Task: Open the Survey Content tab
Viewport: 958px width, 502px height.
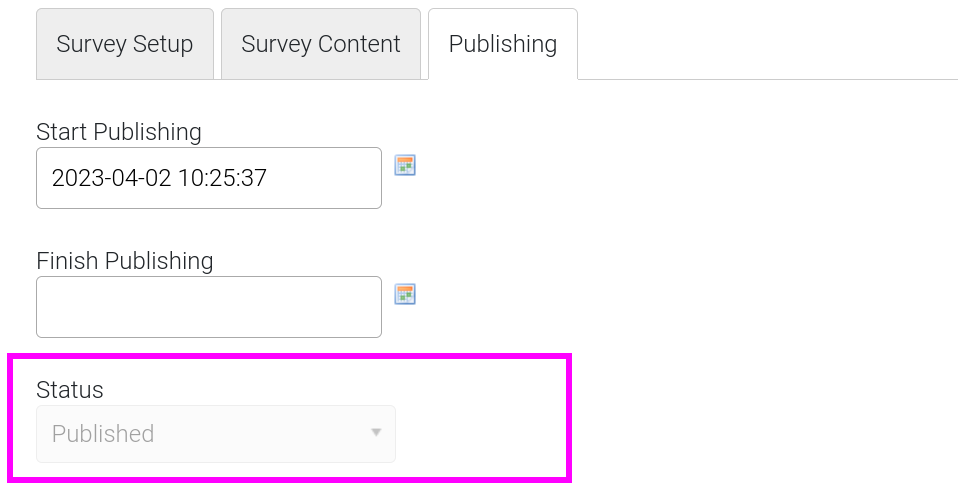Action: [321, 44]
